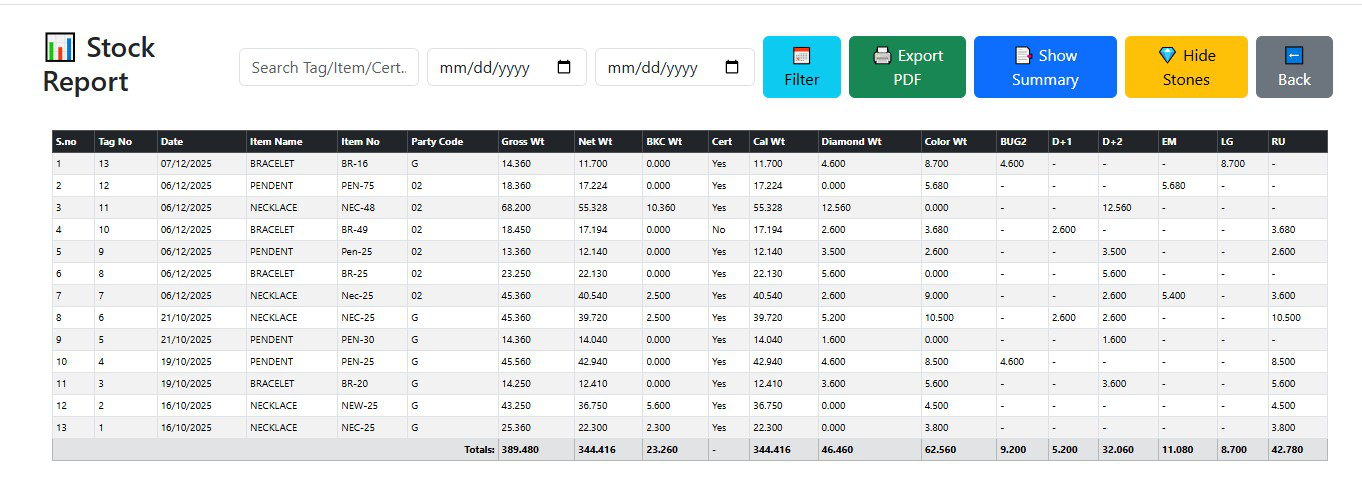
Task: Open the second date field's calendar picker
Action: (732, 68)
